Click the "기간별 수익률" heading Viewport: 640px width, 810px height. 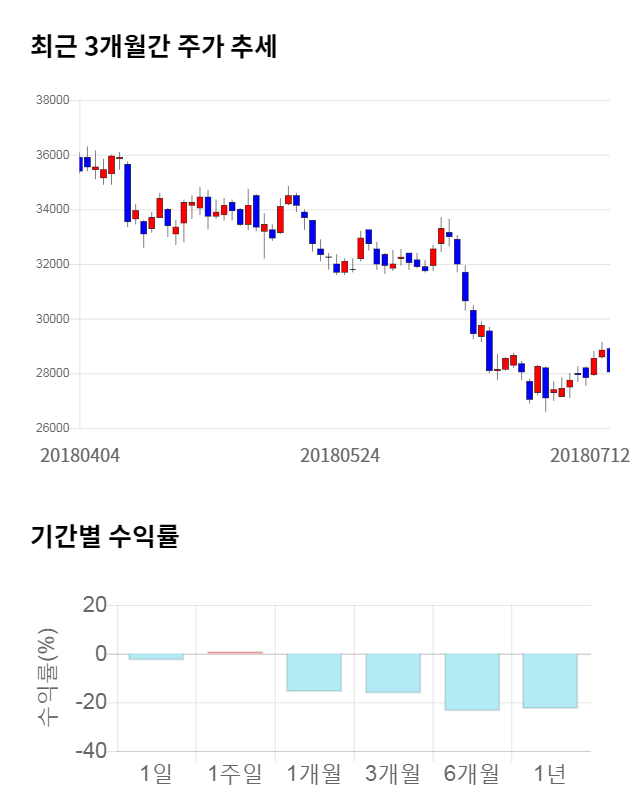click(104, 536)
